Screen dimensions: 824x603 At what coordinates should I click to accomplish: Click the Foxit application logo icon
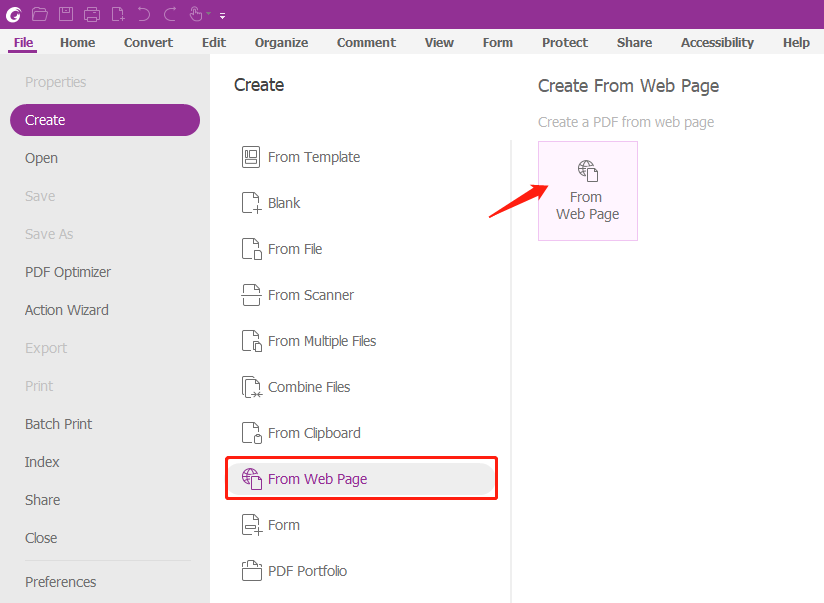click(14, 14)
